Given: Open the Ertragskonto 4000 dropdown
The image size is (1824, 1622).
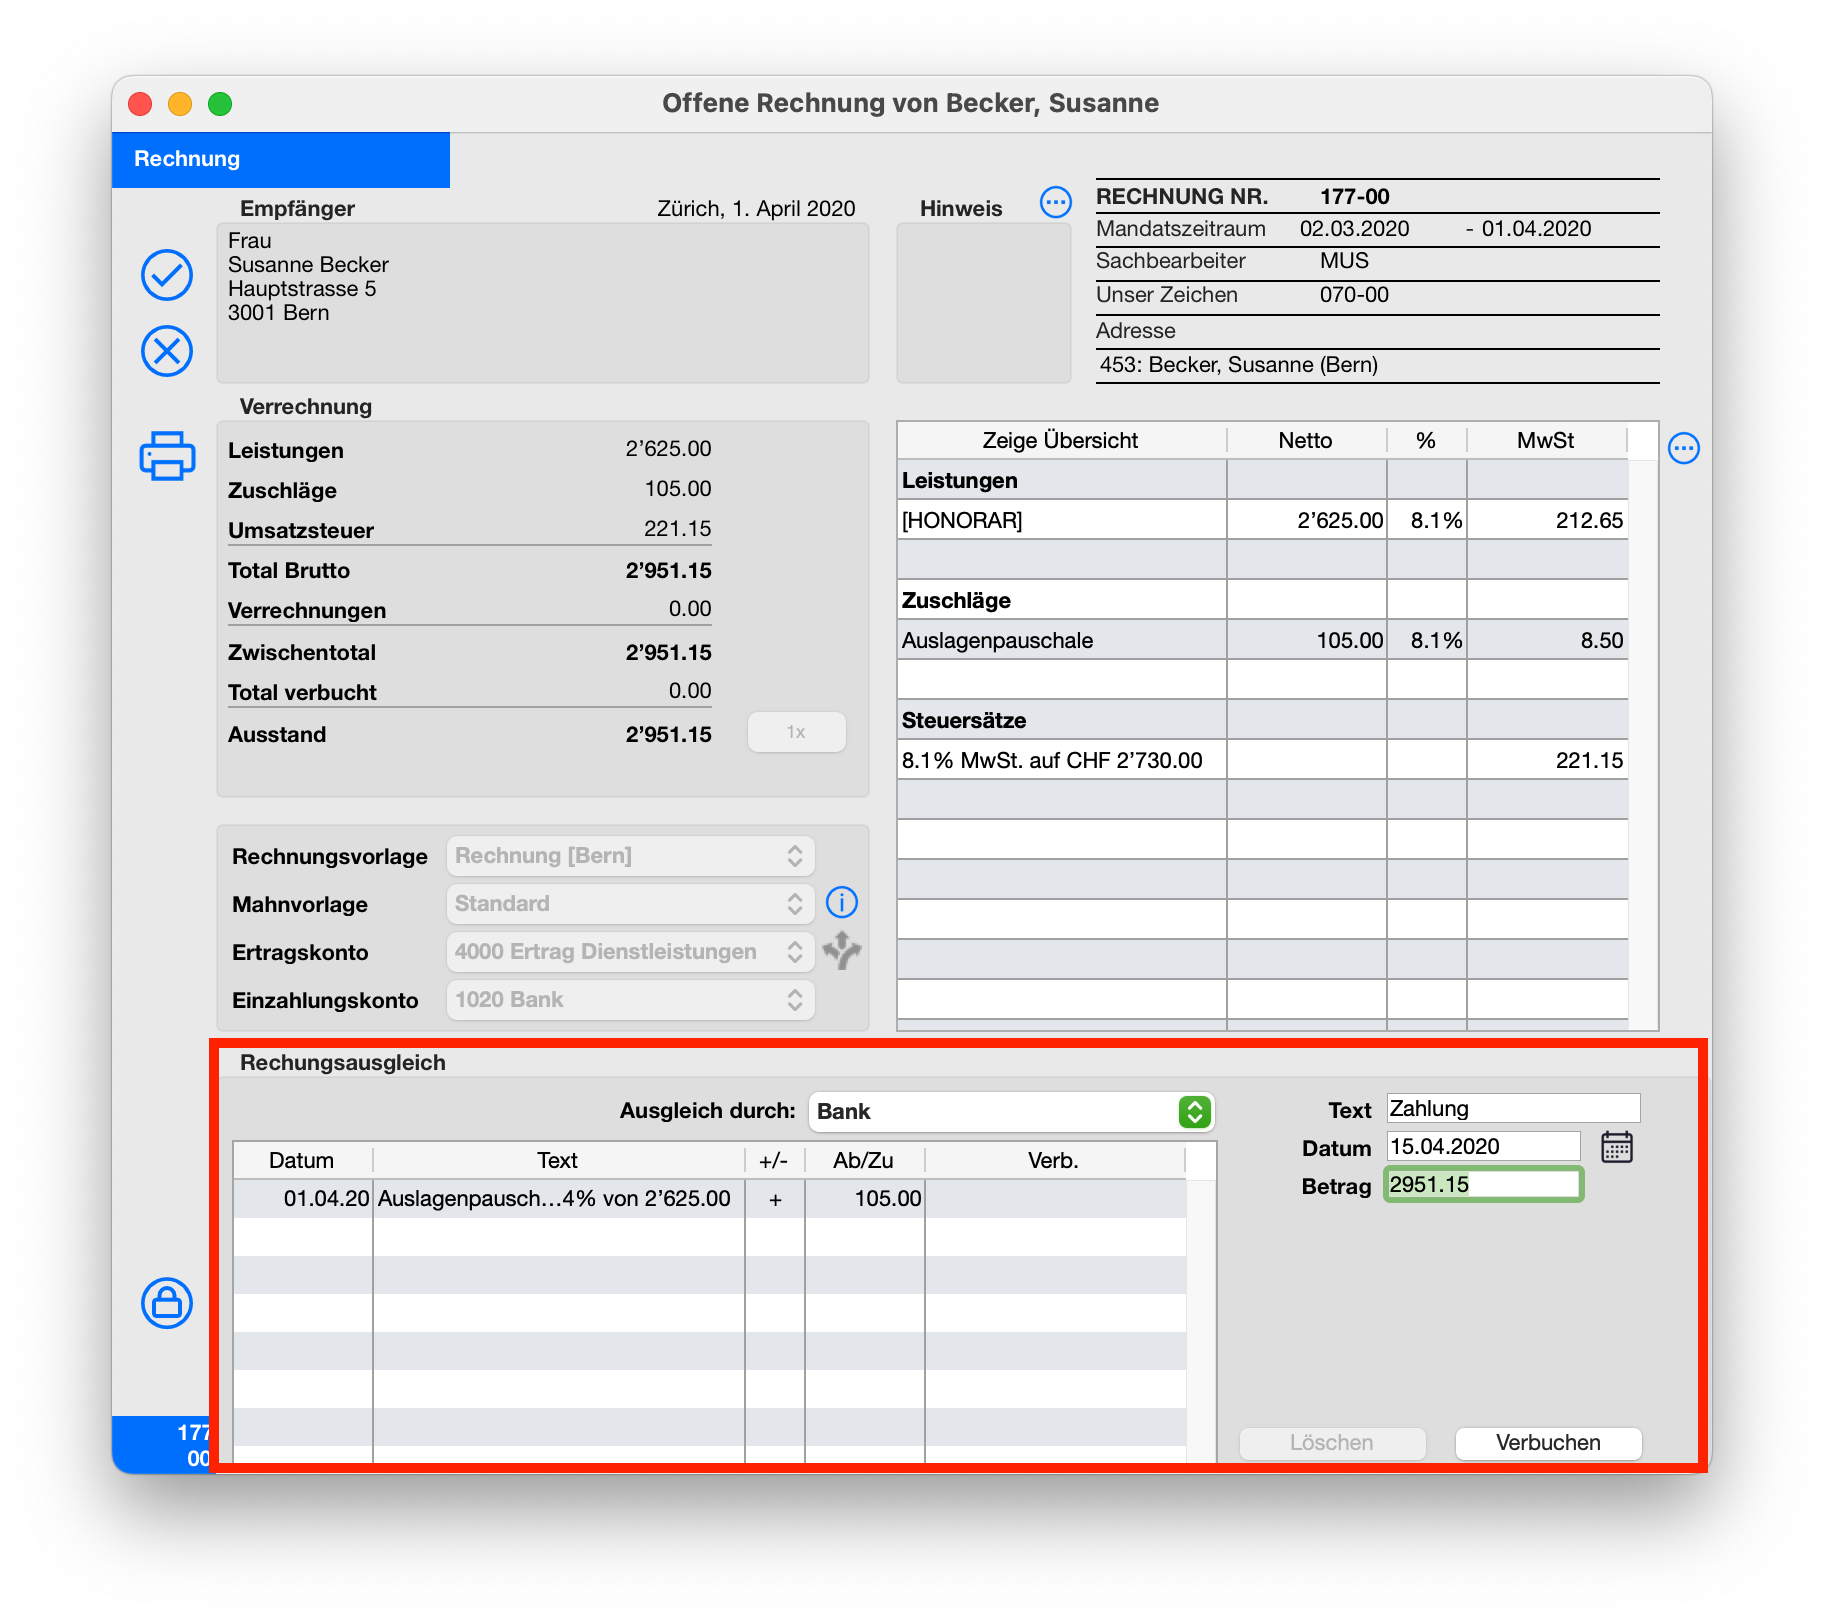Looking at the screenshot, I should [x=630, y=952].
